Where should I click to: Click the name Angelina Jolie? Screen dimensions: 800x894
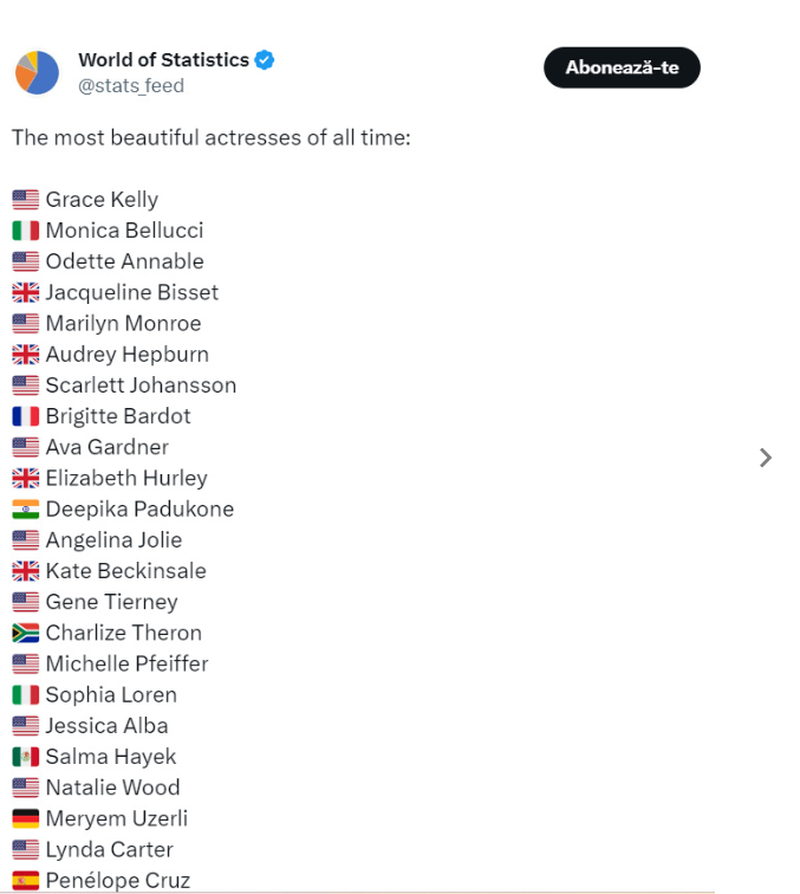113,540
